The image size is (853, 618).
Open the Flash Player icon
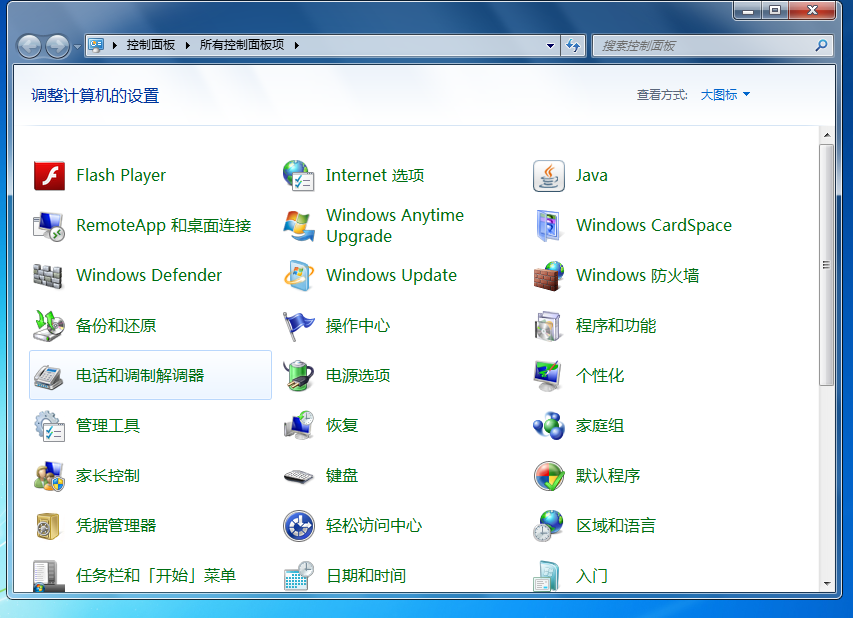click(49, 176)
